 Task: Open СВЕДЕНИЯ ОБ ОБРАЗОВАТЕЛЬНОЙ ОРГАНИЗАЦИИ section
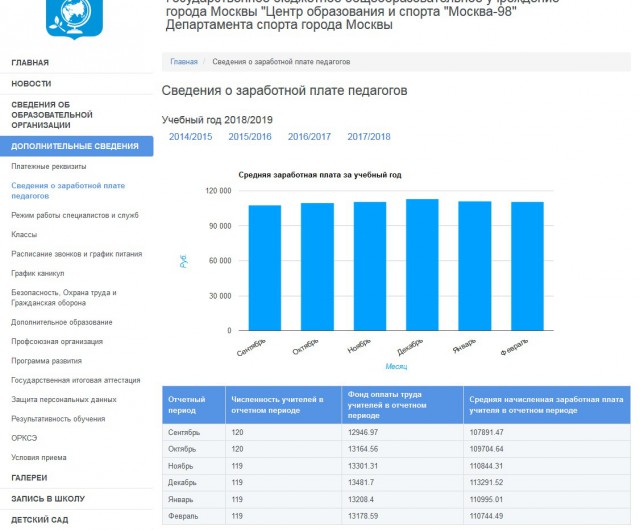pos(52,115)
